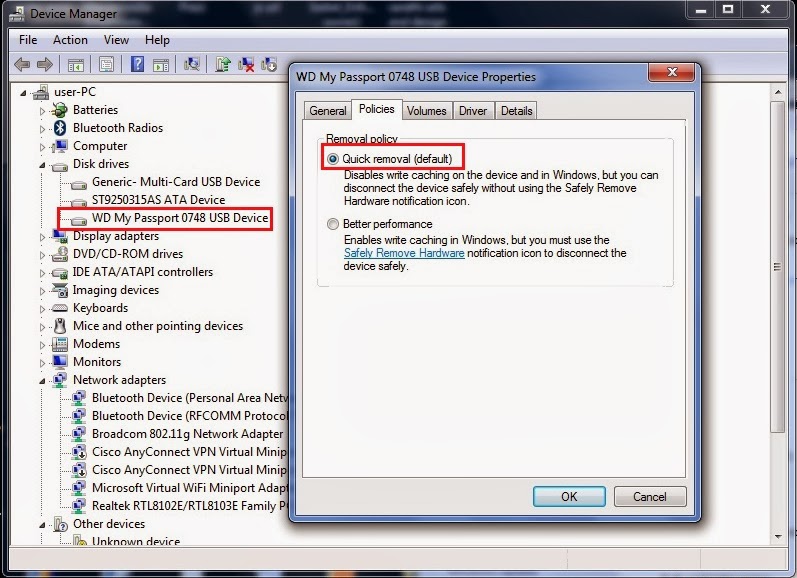
Task: Click the Disable device toolbar icon
Action: (269, 64)
